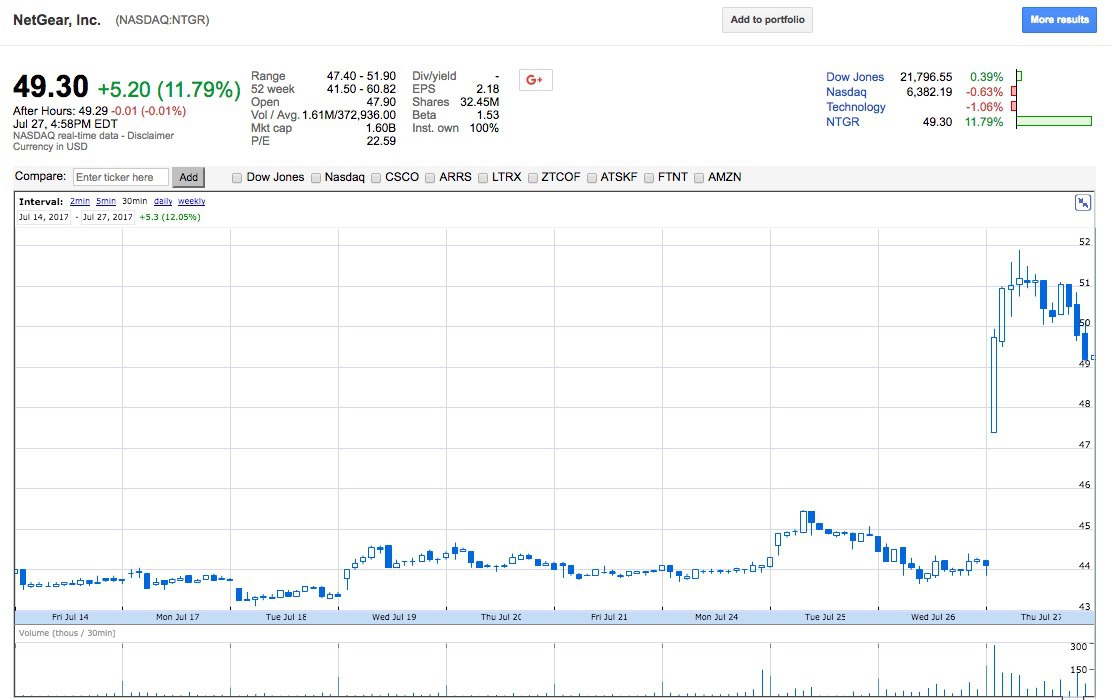The width and height of the screenshot is (1112, 700).
Task: Click the P/E value 22.59
Action: tap(381, 141)
